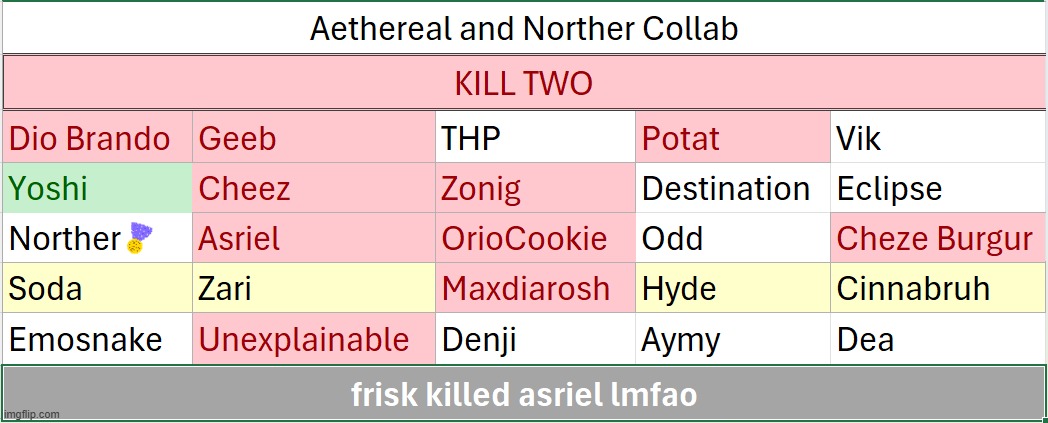
Task: Select the Aethereal and Norther Collab title
Action: tap(524, 28)
